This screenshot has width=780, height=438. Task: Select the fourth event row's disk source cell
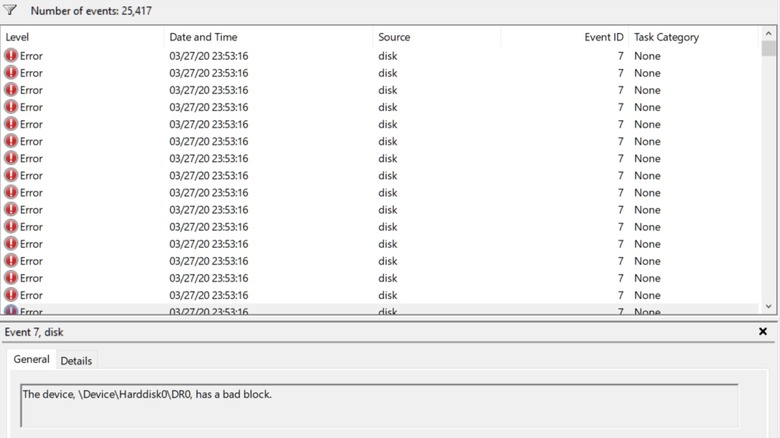[388, 107]
